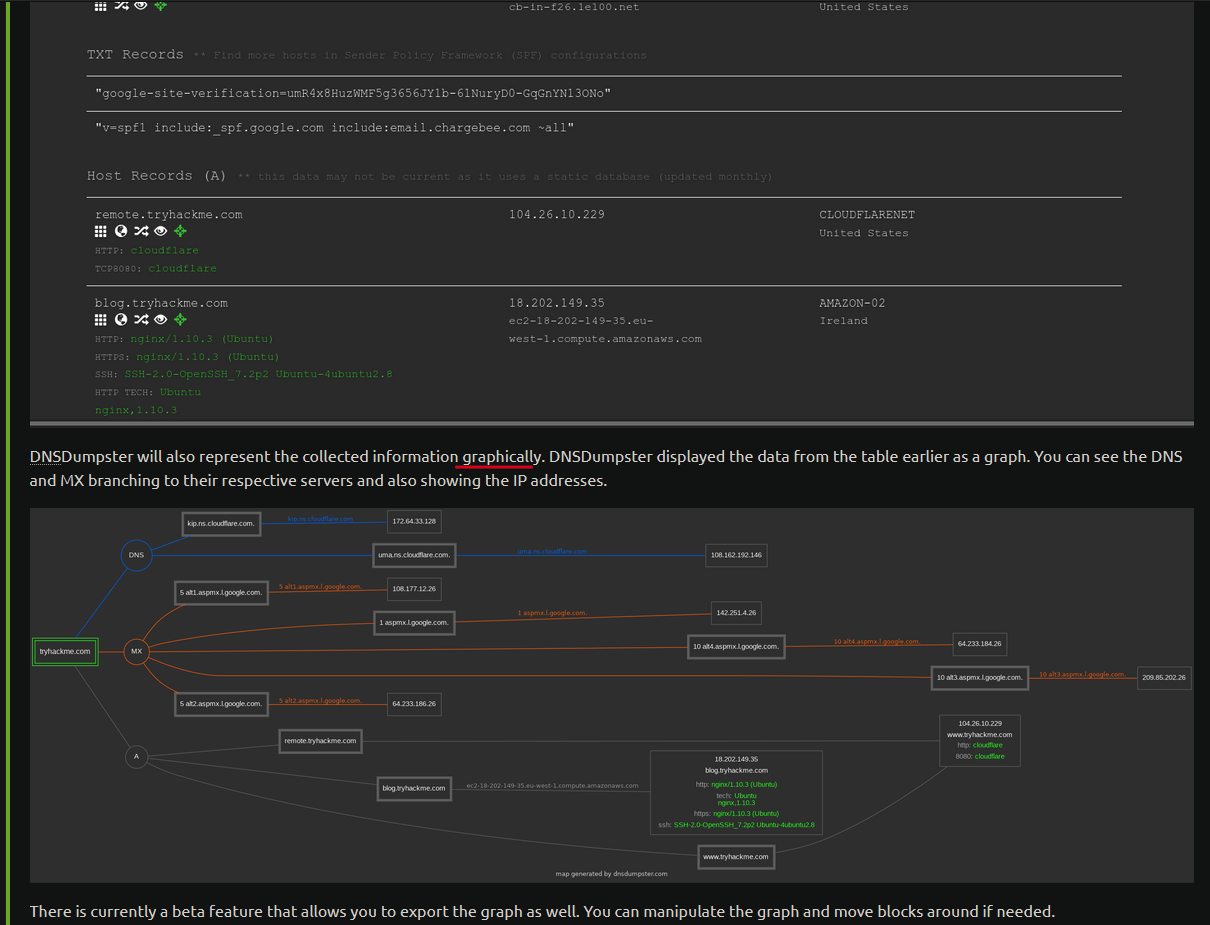The width and height of the screenshot is (1210, 925).
Task: Click the AMAZON-02 provider text
Action: tap(852, 303)
